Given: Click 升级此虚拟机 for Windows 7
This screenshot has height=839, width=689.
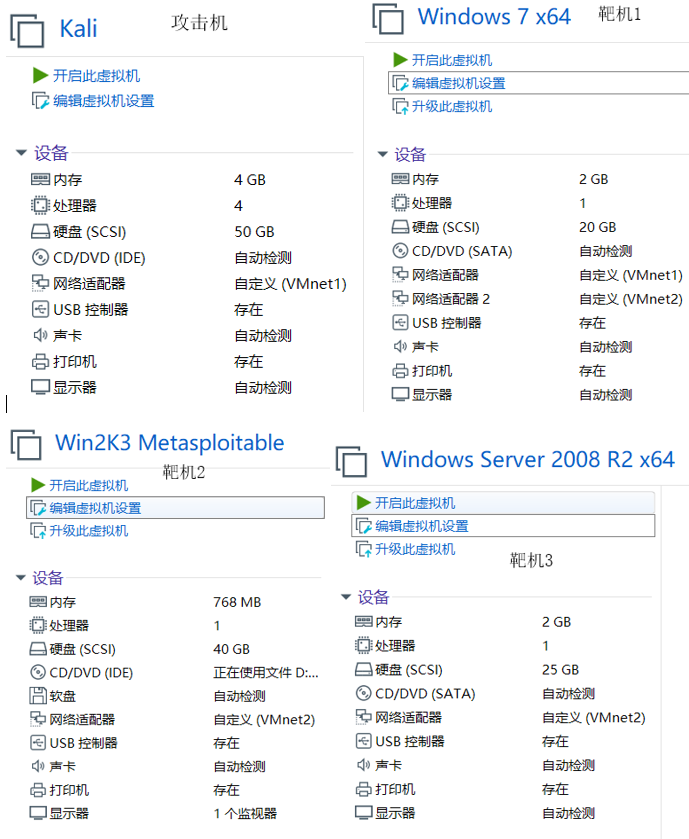Looking at the screenshot, I should (451, 106).
